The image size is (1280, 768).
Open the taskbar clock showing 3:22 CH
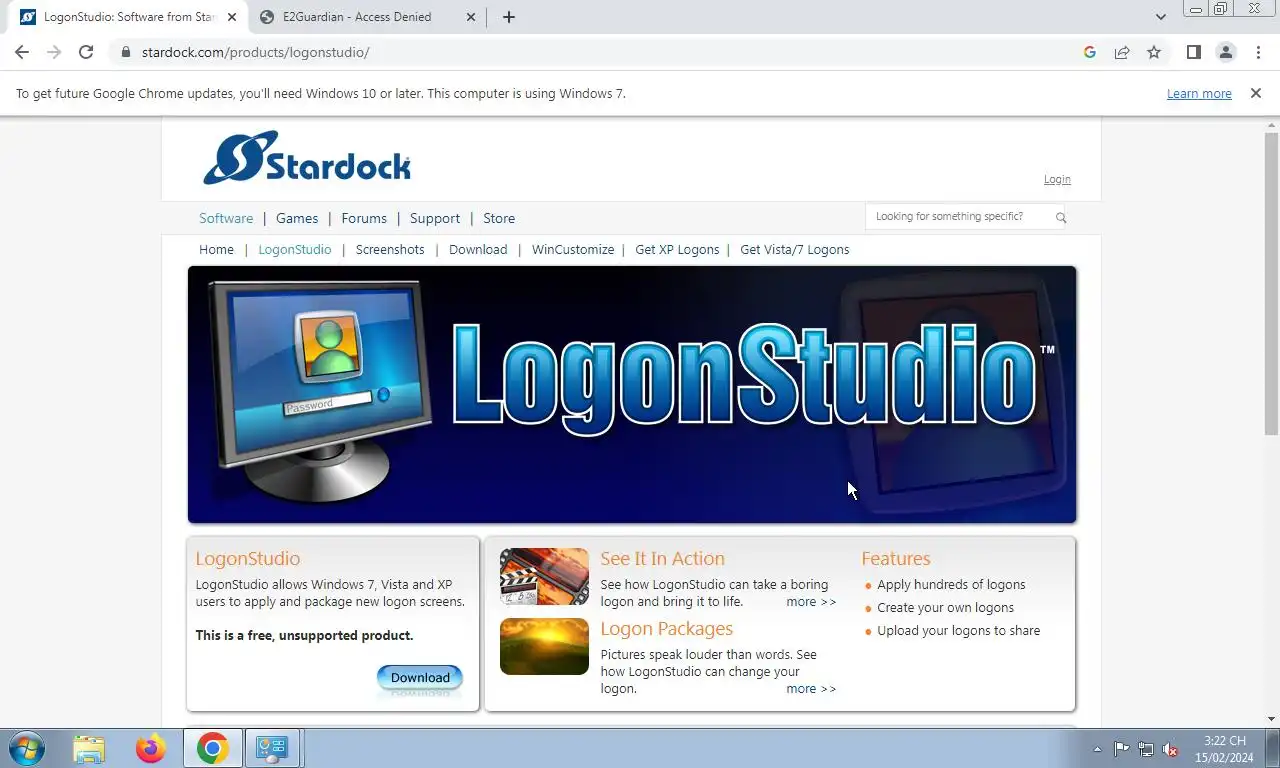(1225, 749)
